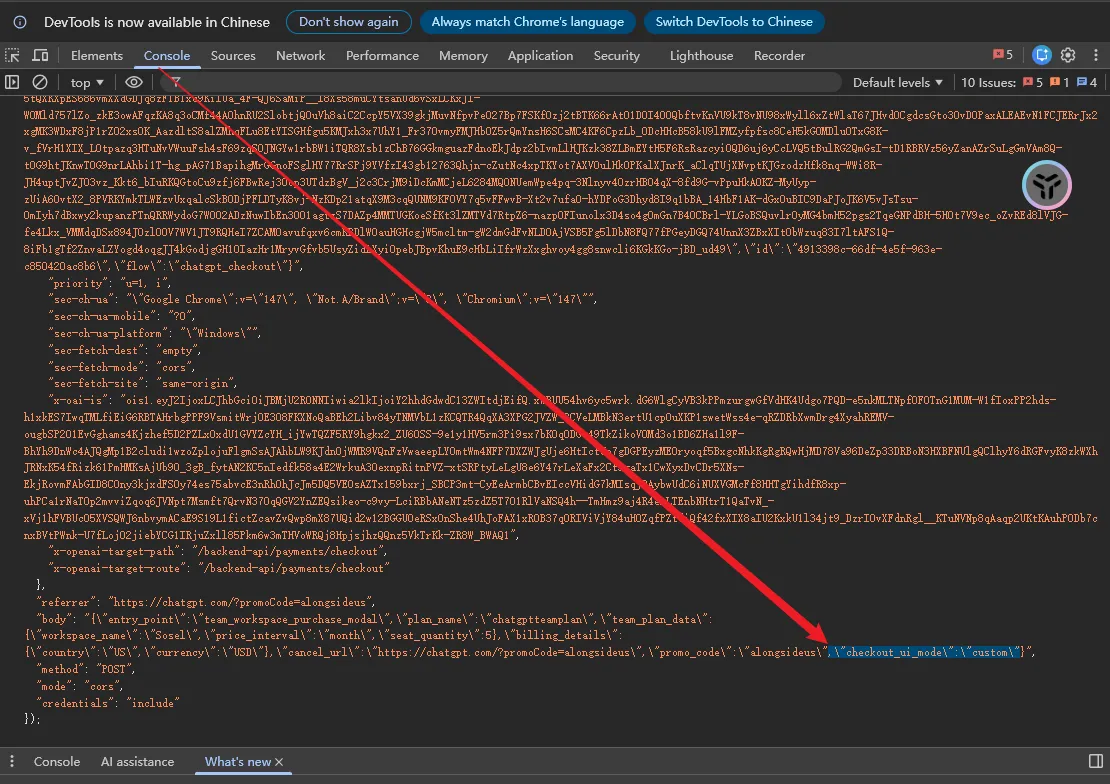
Task: Create a live expression via eye icon
Action: [134, 82]
